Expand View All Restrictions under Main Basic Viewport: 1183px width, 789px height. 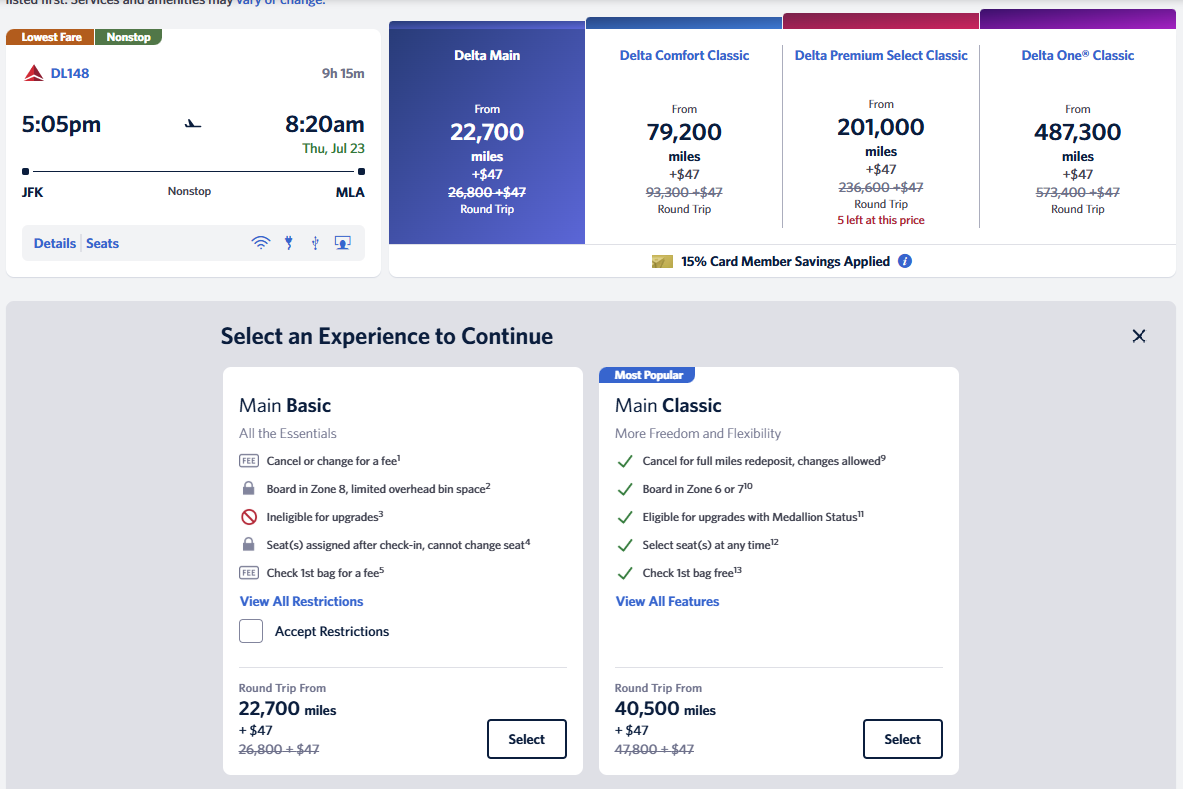pyautogui.click(x=301, y=601)
